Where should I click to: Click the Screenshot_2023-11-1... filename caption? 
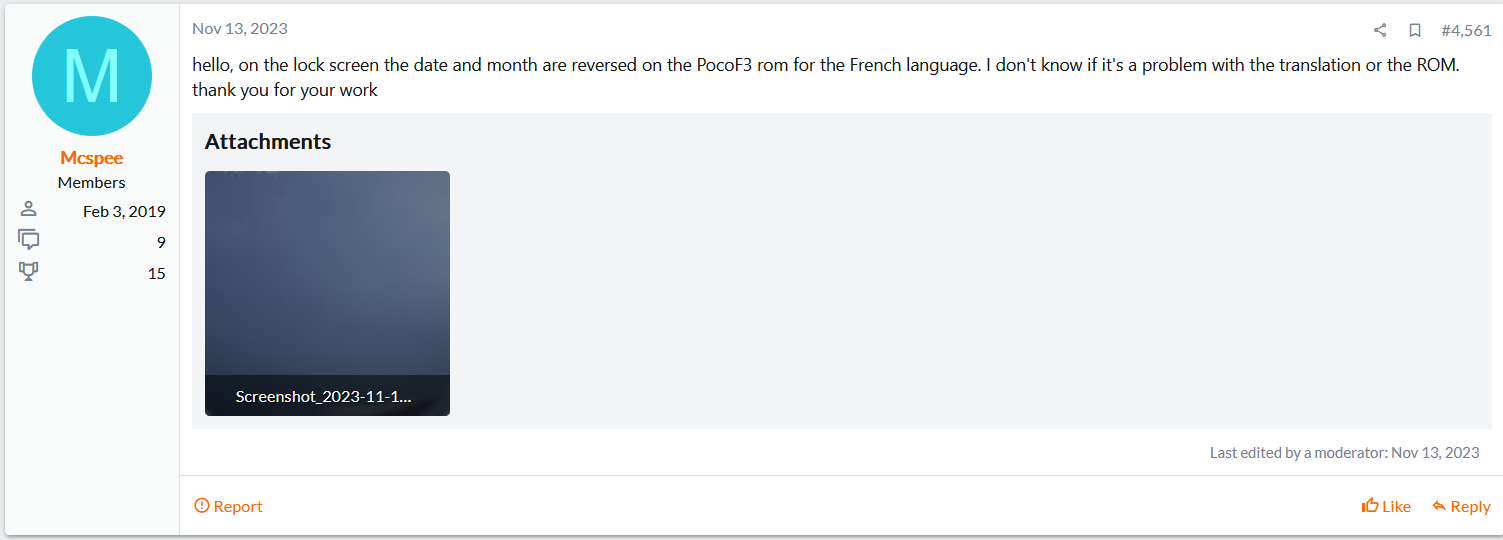[324, 396]
